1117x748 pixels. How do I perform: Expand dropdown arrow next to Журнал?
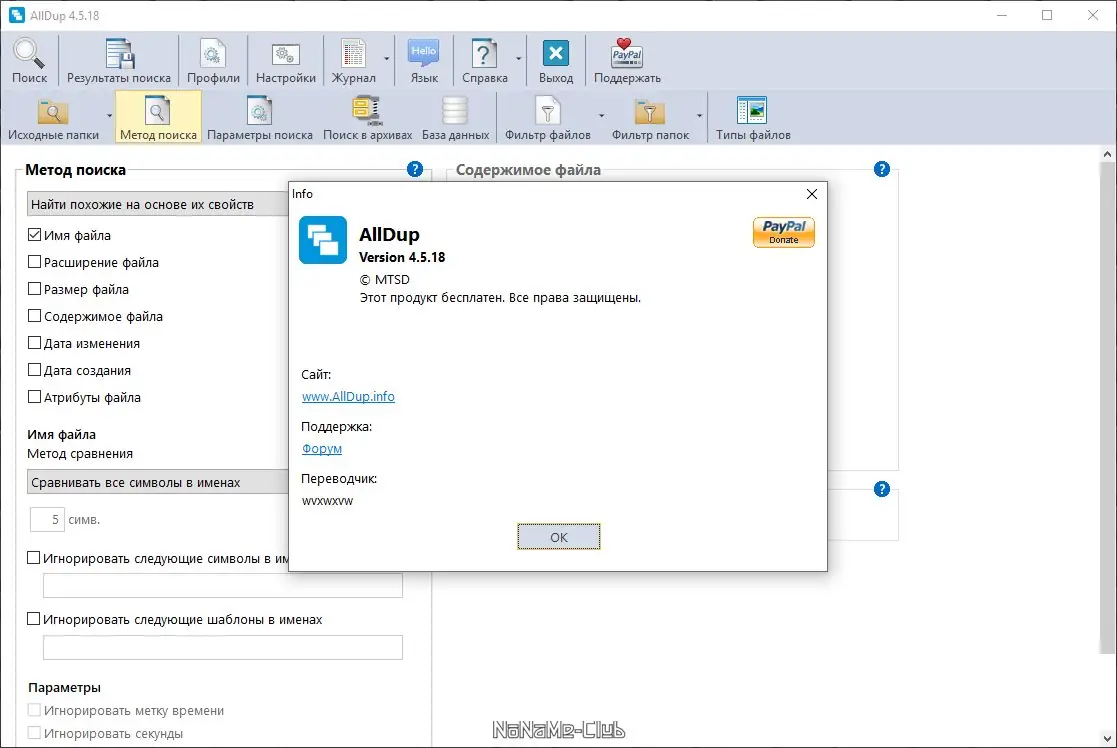point(387,59)
